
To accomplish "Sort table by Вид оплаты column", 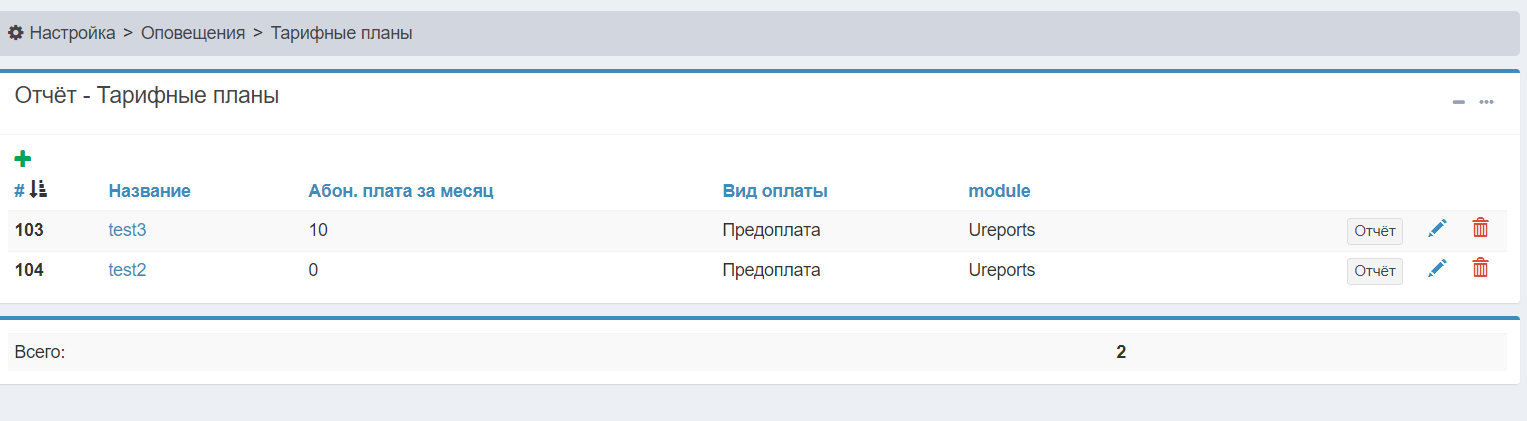I will coord(774,190).
